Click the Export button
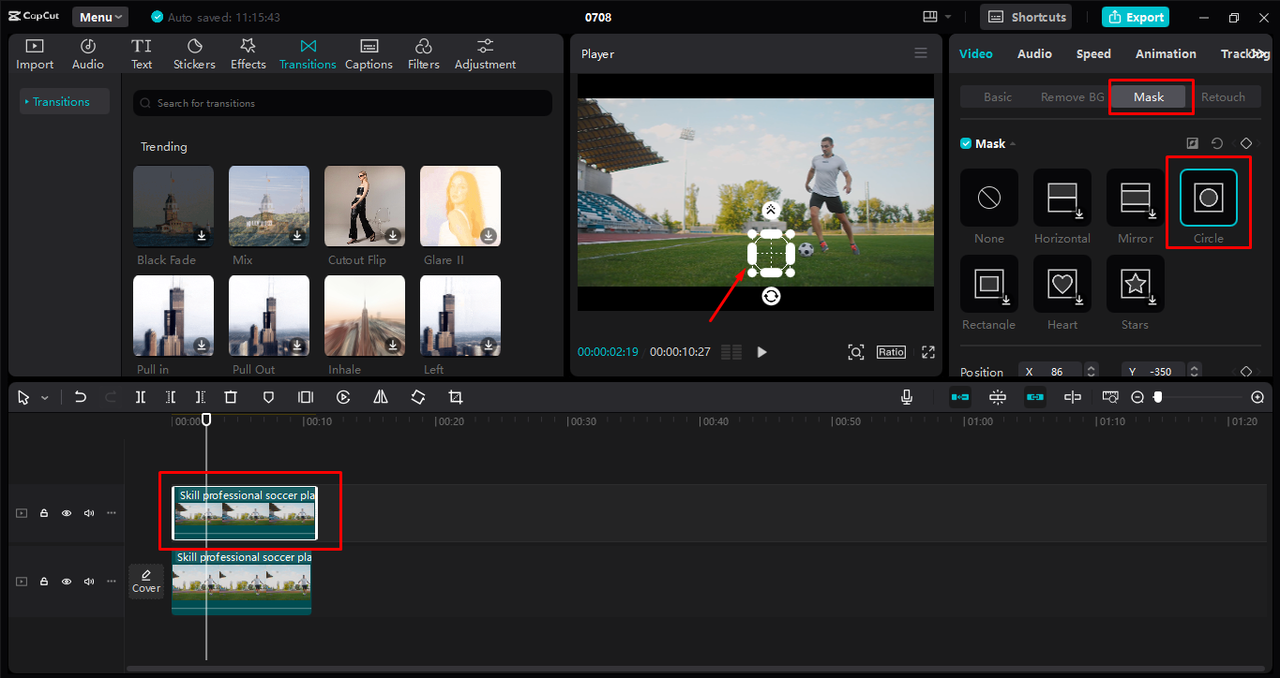 point(1135,17)
